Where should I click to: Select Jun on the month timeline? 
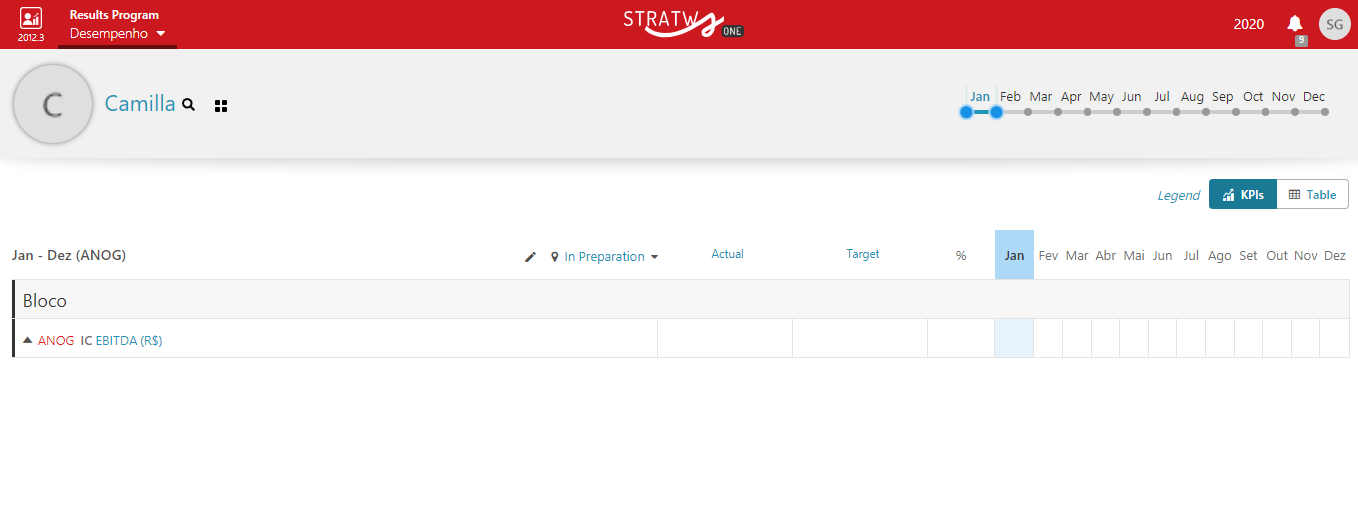tap(1132, 97)
